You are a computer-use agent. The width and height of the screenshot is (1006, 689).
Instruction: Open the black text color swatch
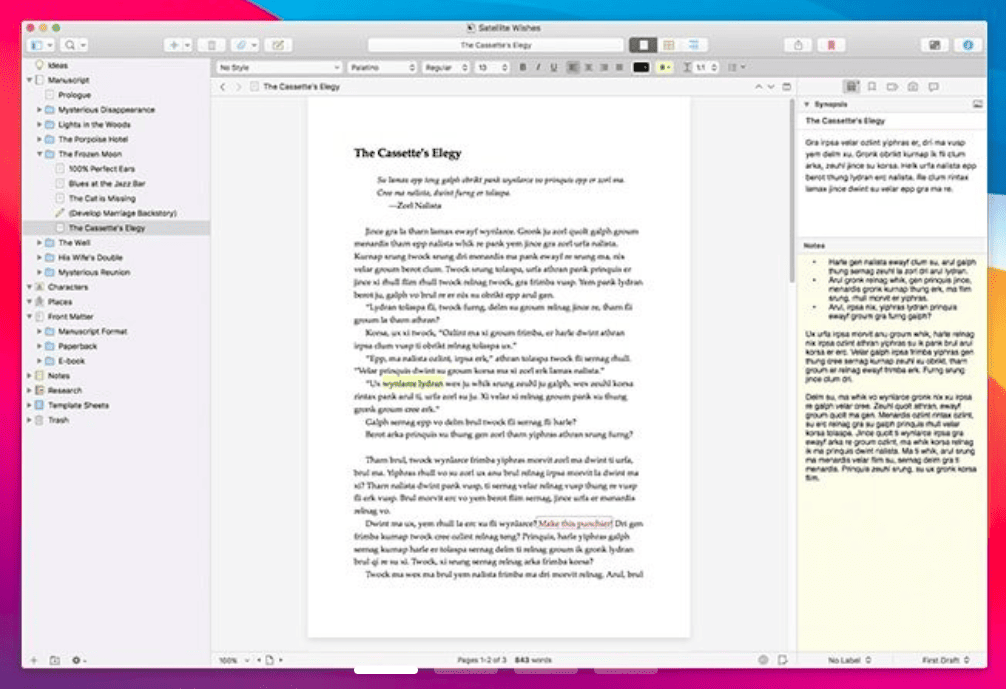point(641,67)
